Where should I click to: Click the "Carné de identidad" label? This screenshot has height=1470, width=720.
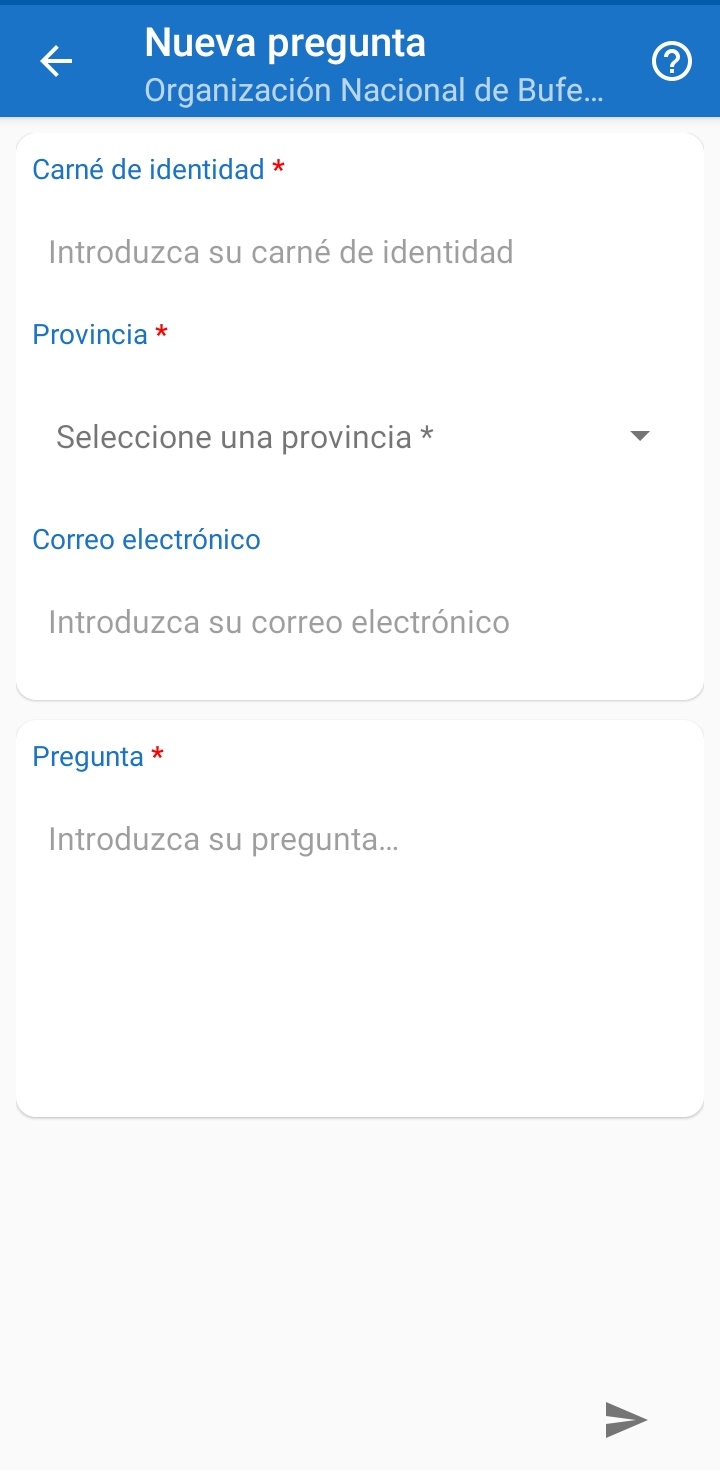148,170
